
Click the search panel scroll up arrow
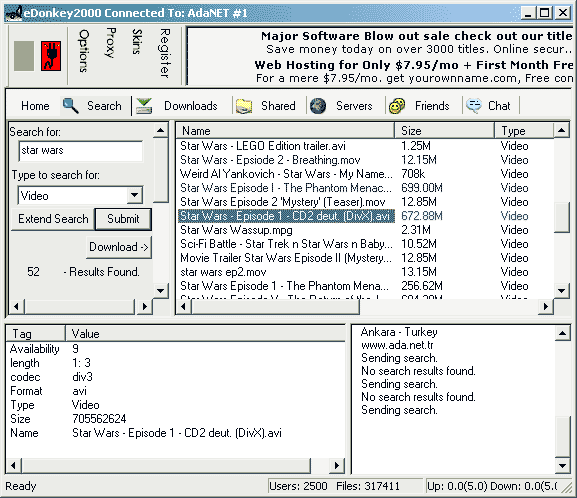tap(160, 130)
